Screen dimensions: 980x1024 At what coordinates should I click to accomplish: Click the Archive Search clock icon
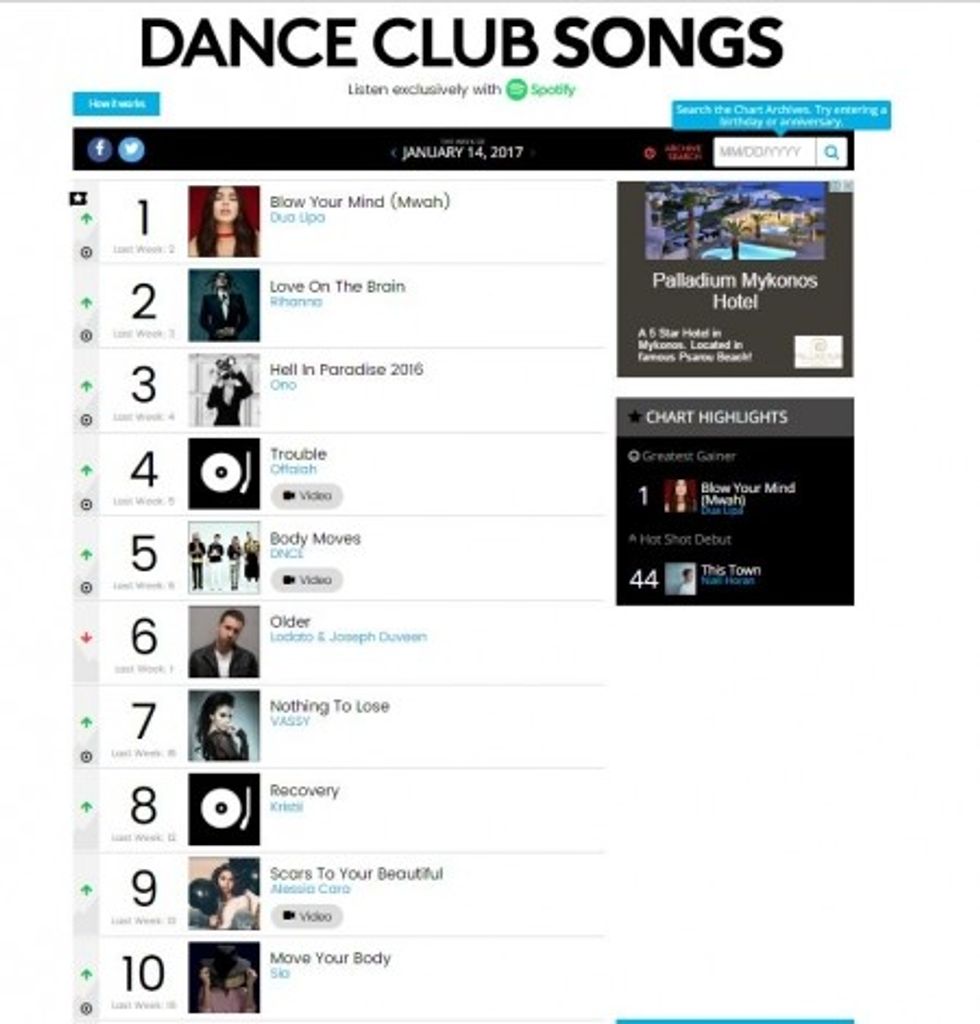649,153
